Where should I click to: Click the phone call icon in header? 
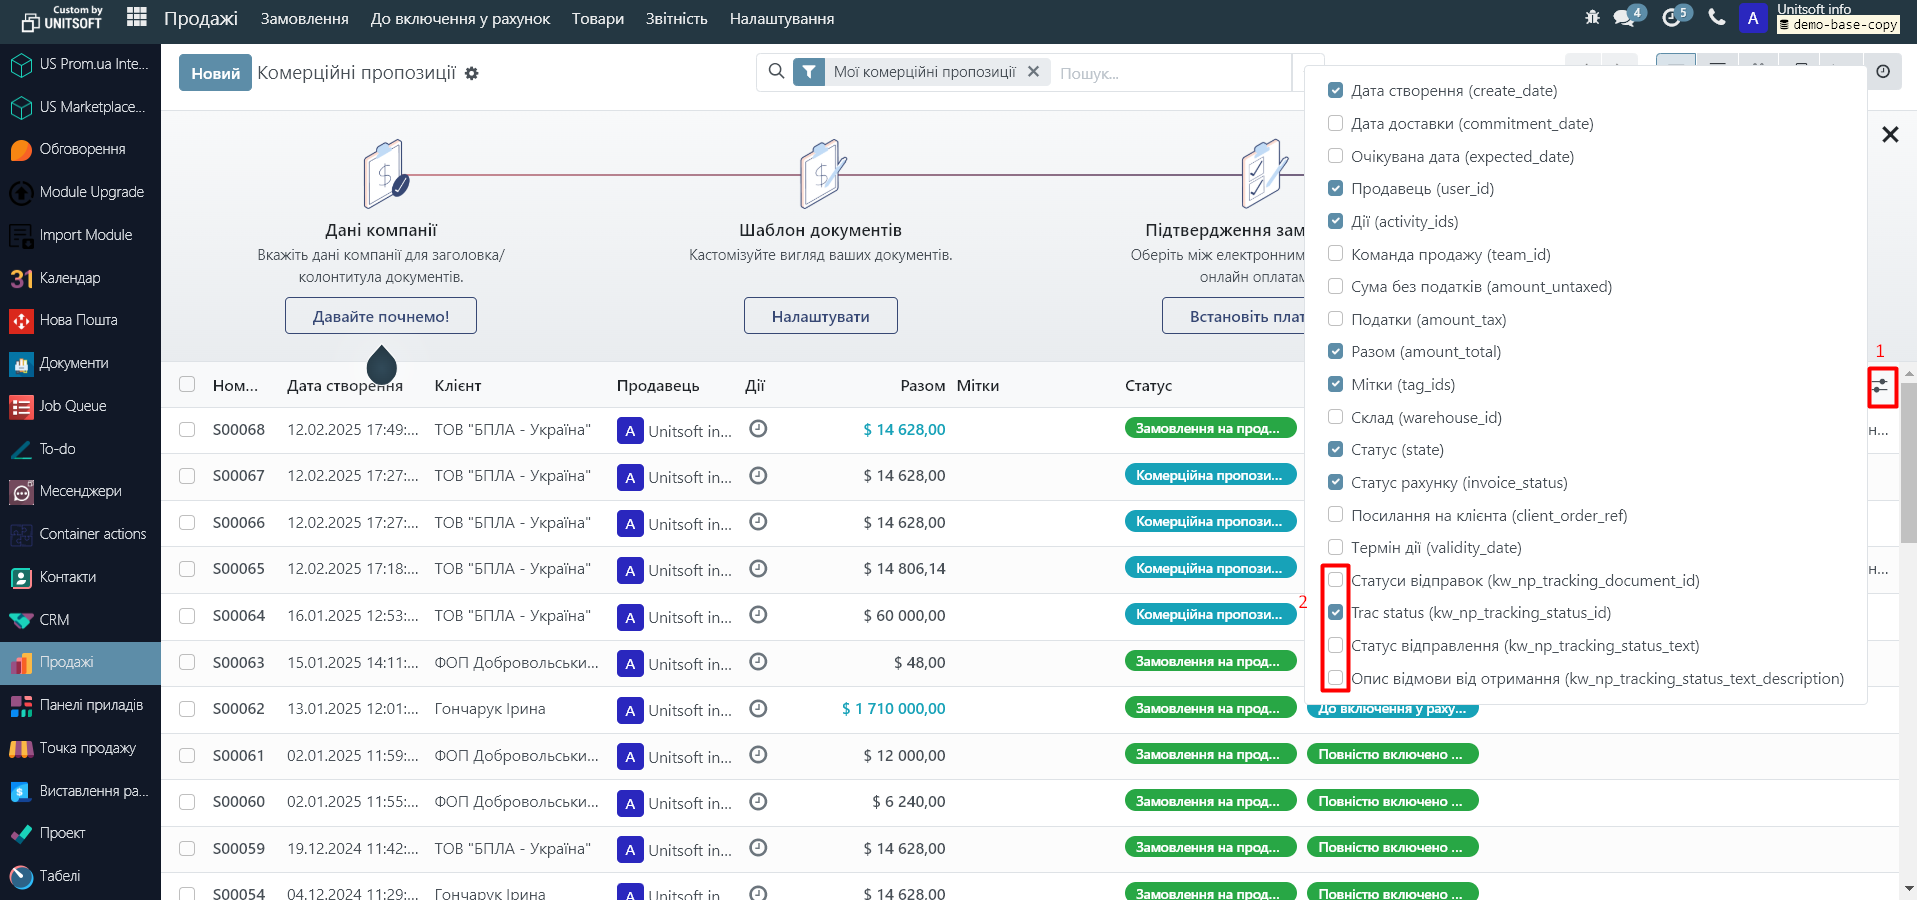(1716, 17)
